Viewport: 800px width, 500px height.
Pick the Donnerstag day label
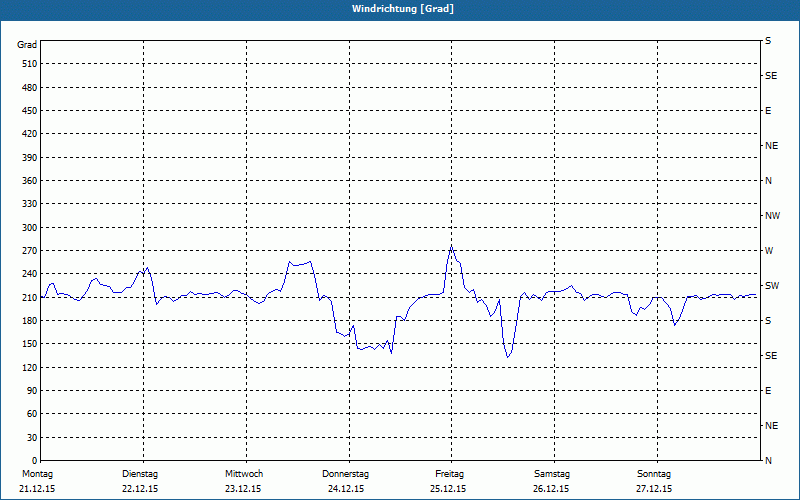[346, 473]
